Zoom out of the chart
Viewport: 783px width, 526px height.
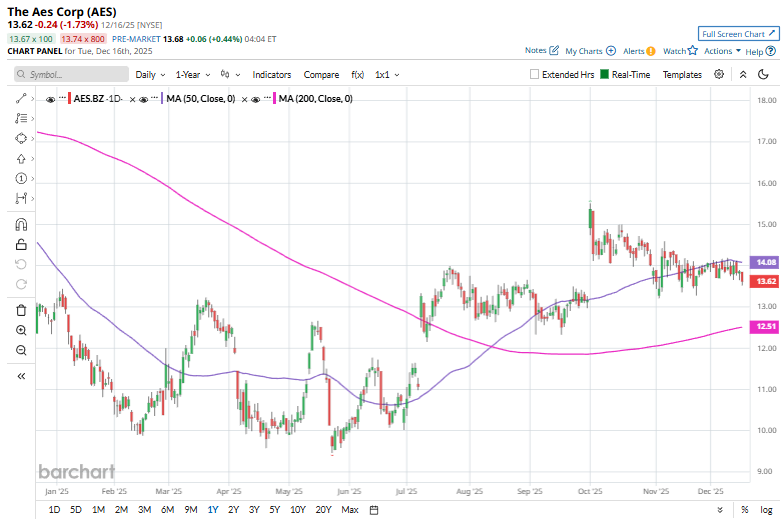(21, 350)
